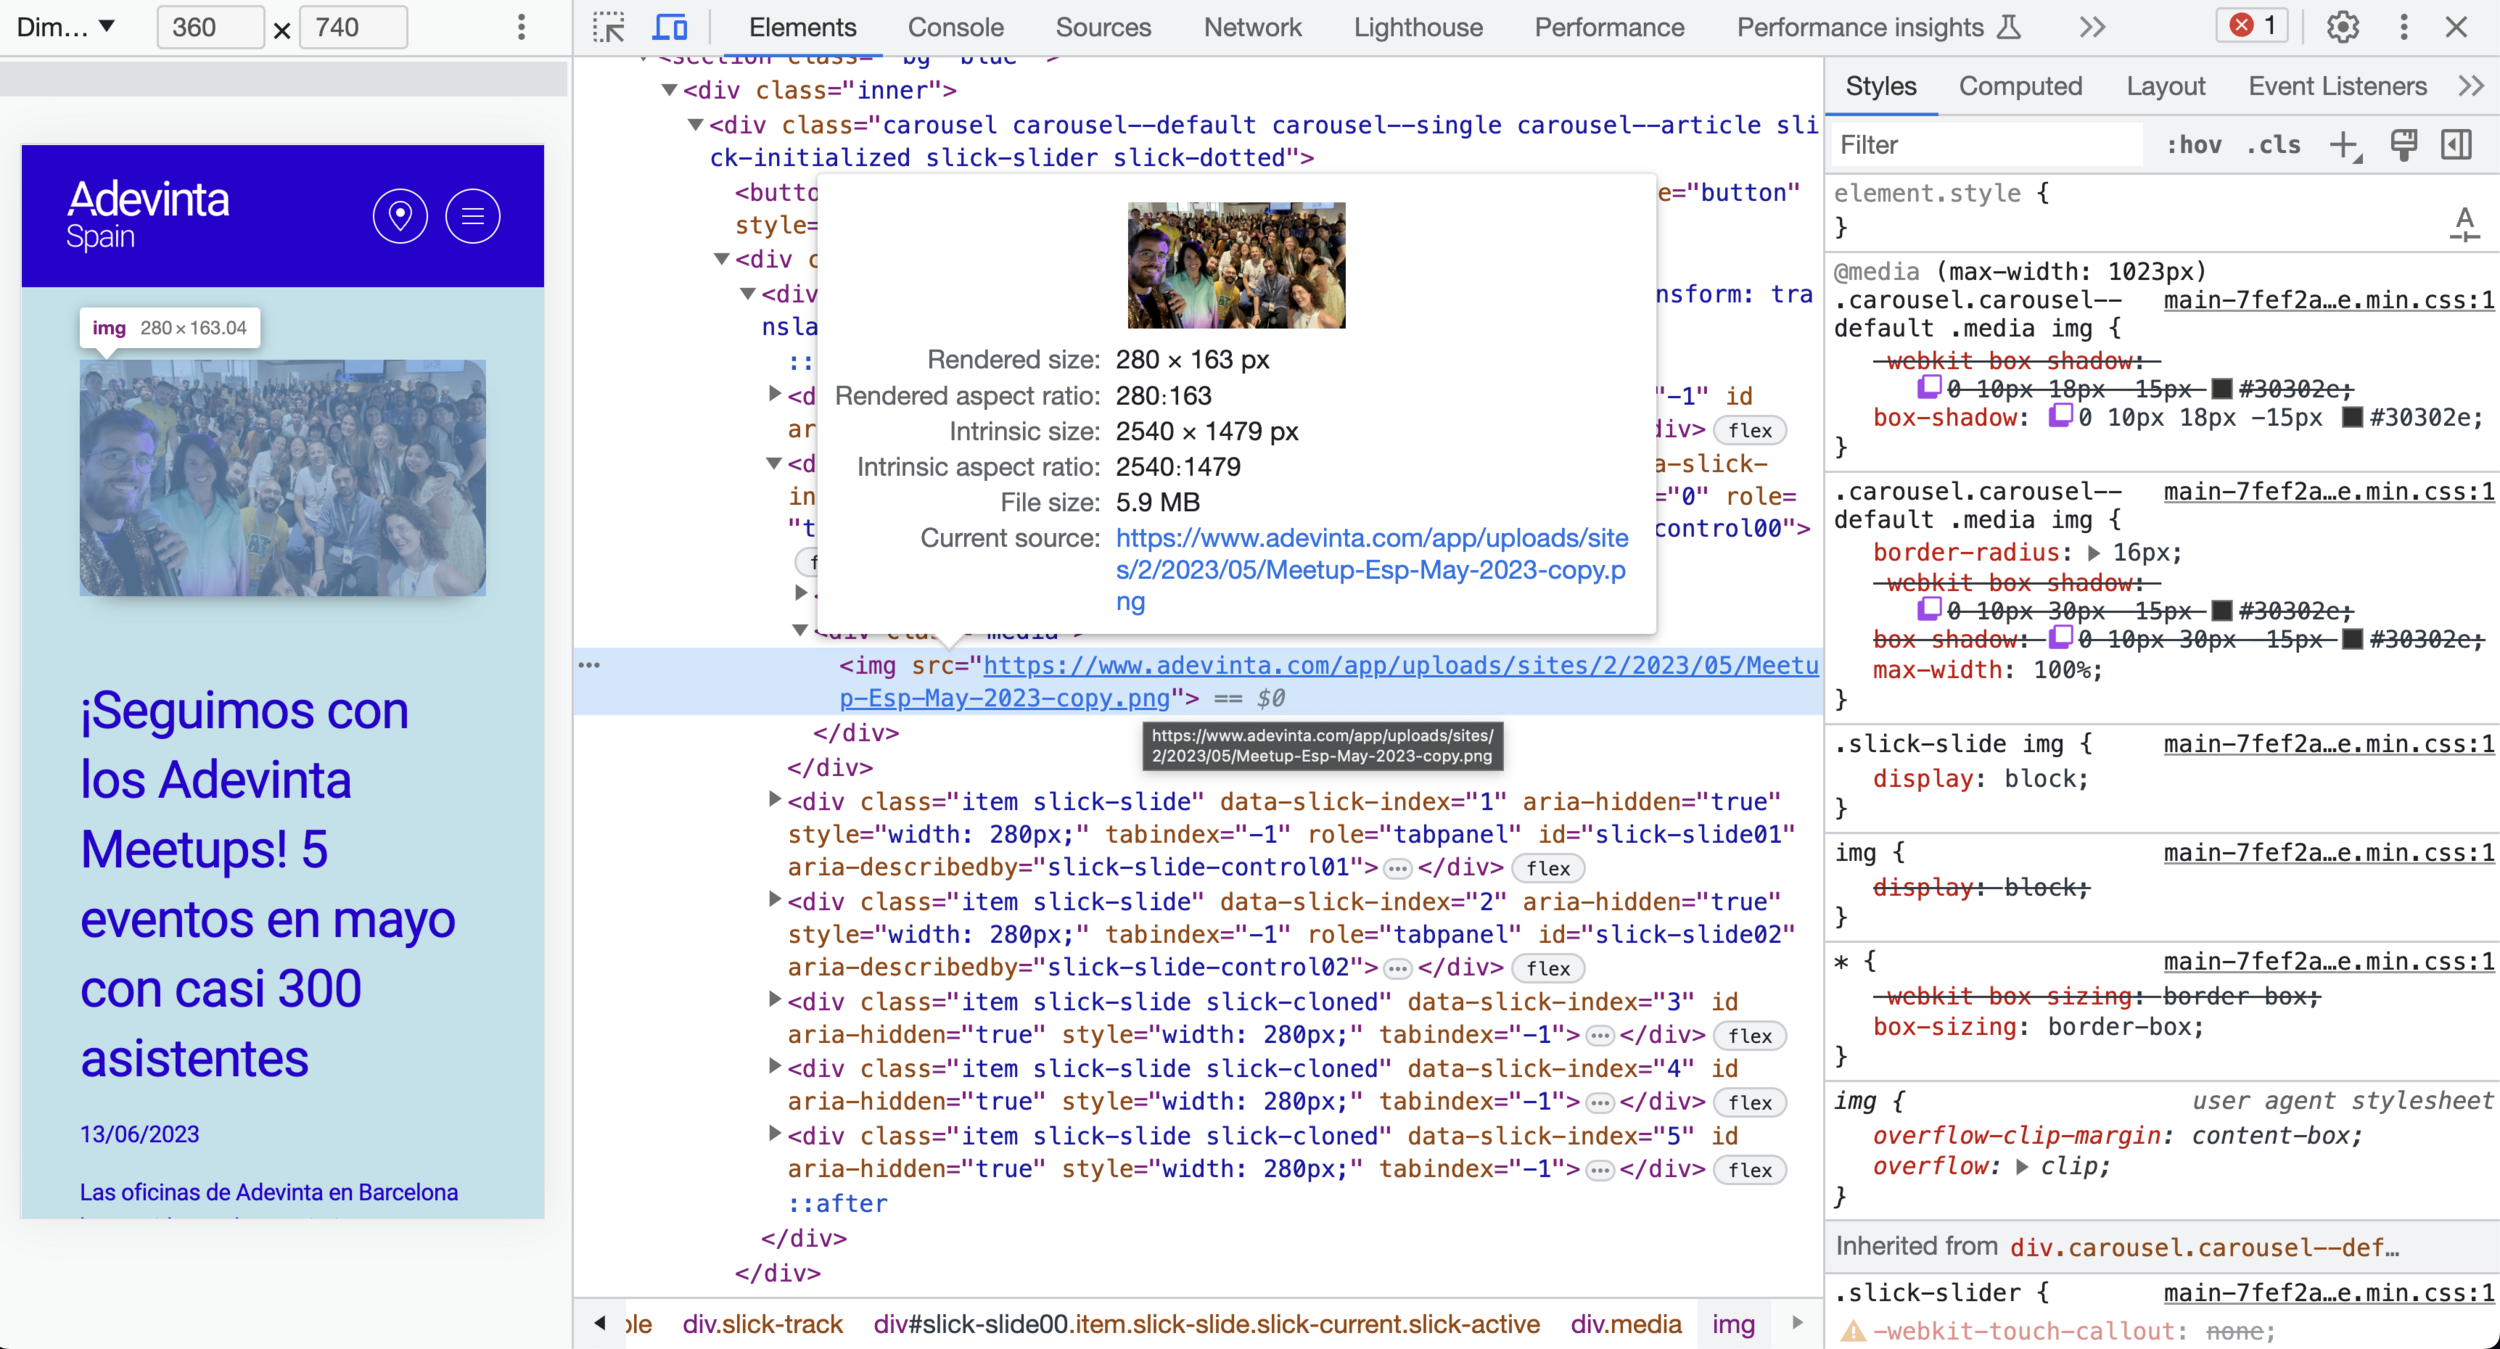Screen dimensions: 2500x1349
Task: Open main-7fef2a min.css link for .slick-slide img
Action: [x=2328, y=744]
